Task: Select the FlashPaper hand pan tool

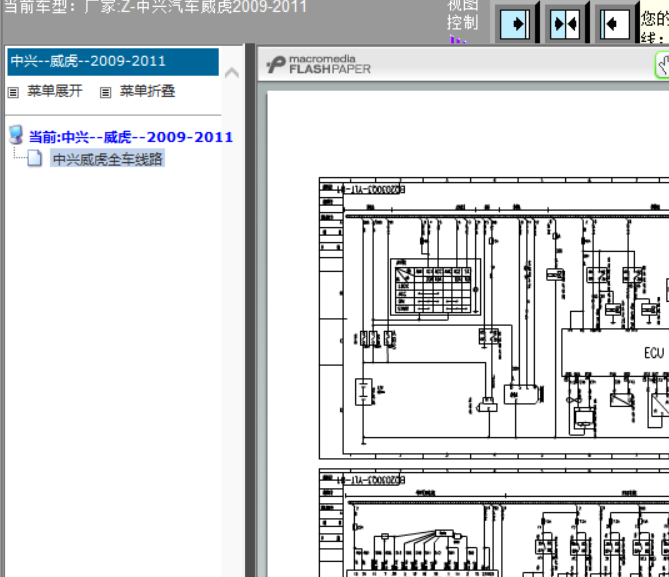Action: coord(663,65)
